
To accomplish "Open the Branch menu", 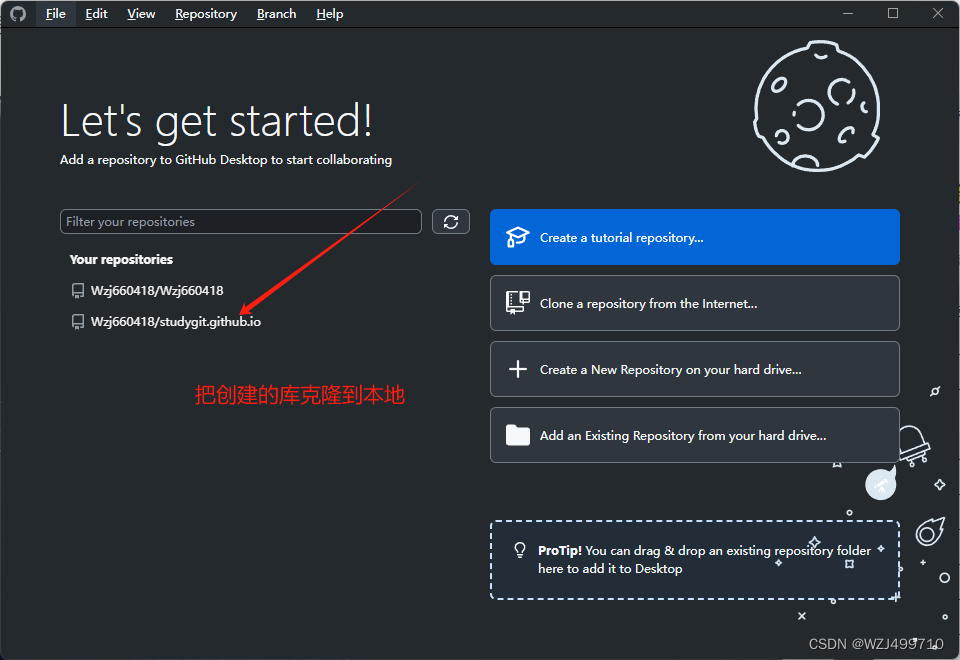I will pos(276,13).
